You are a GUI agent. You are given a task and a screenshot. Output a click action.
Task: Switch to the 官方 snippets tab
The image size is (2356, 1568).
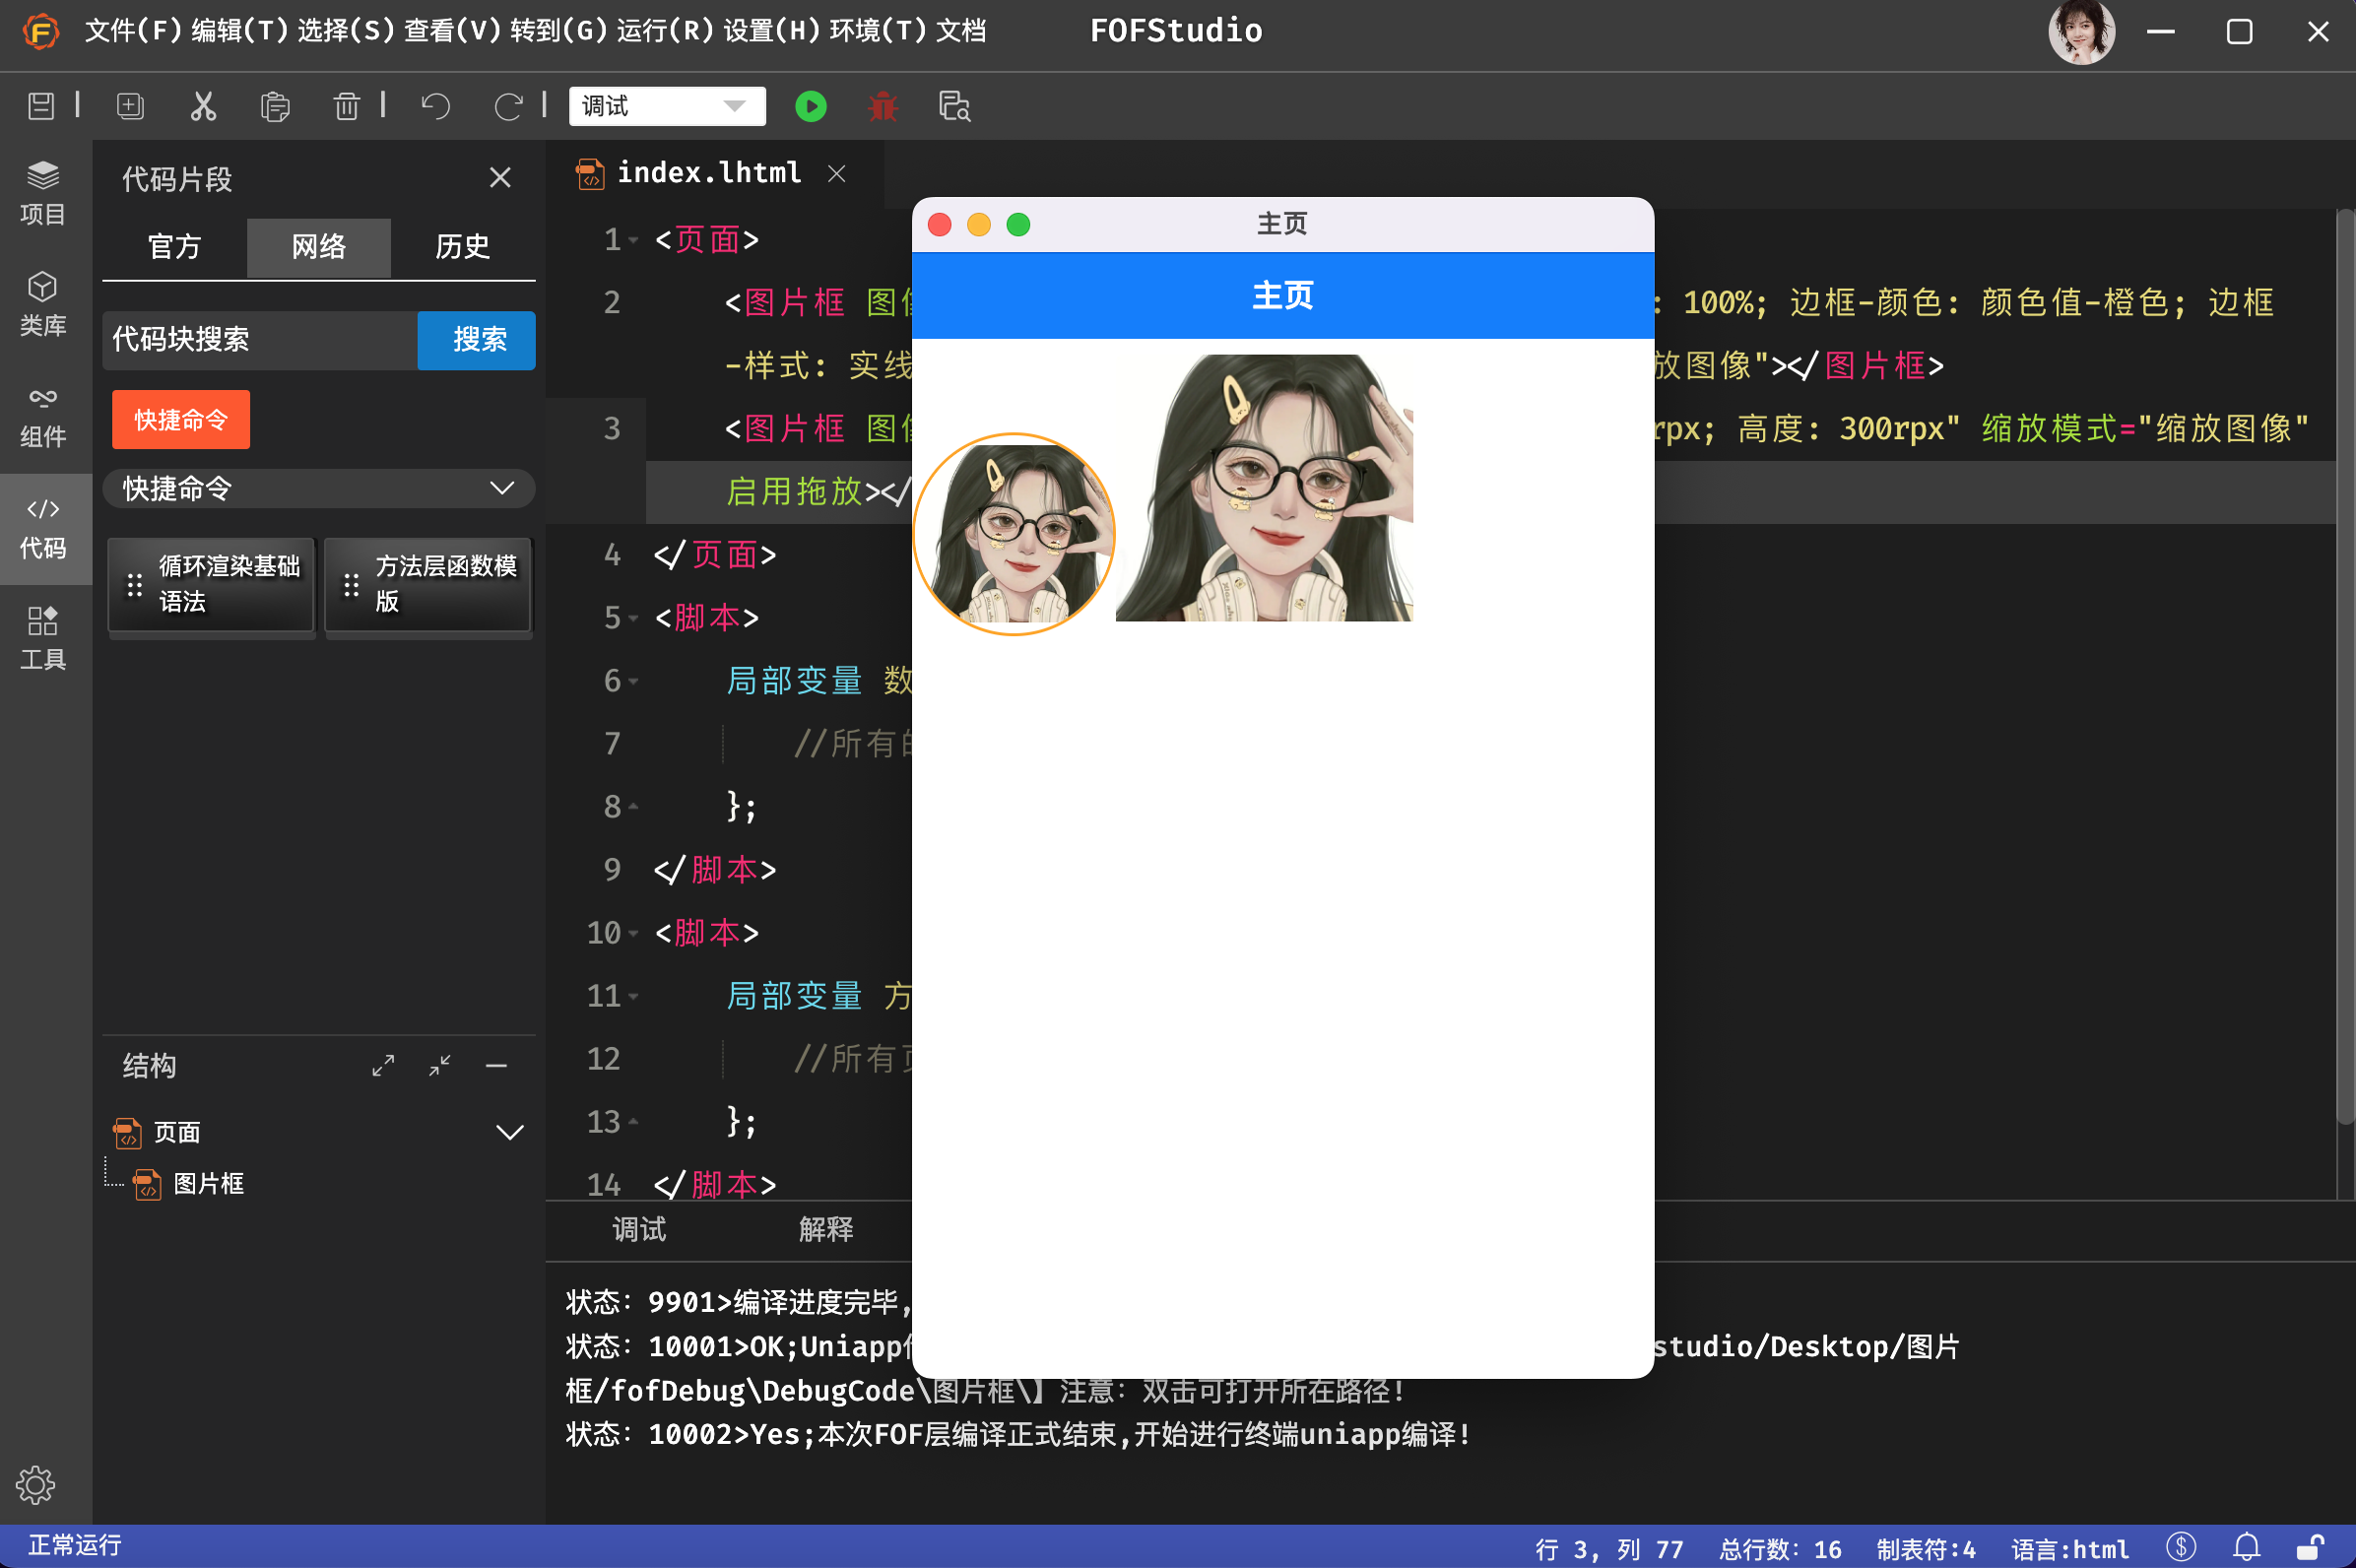[x=175, y=247]
